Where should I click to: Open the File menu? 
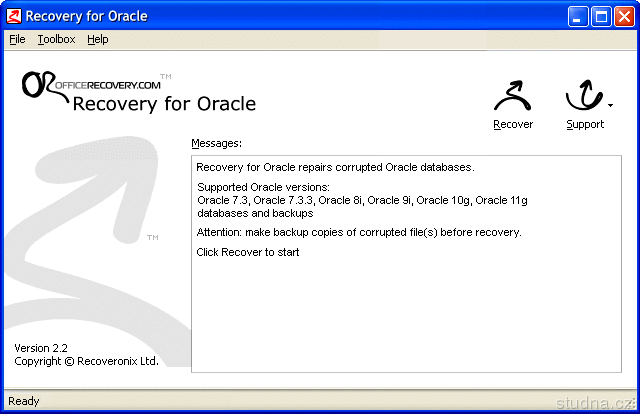click(17, 40)
